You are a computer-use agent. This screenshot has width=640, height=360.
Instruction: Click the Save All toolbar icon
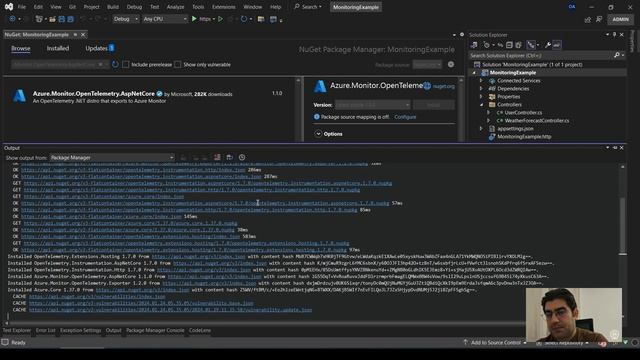coord(70,19)
